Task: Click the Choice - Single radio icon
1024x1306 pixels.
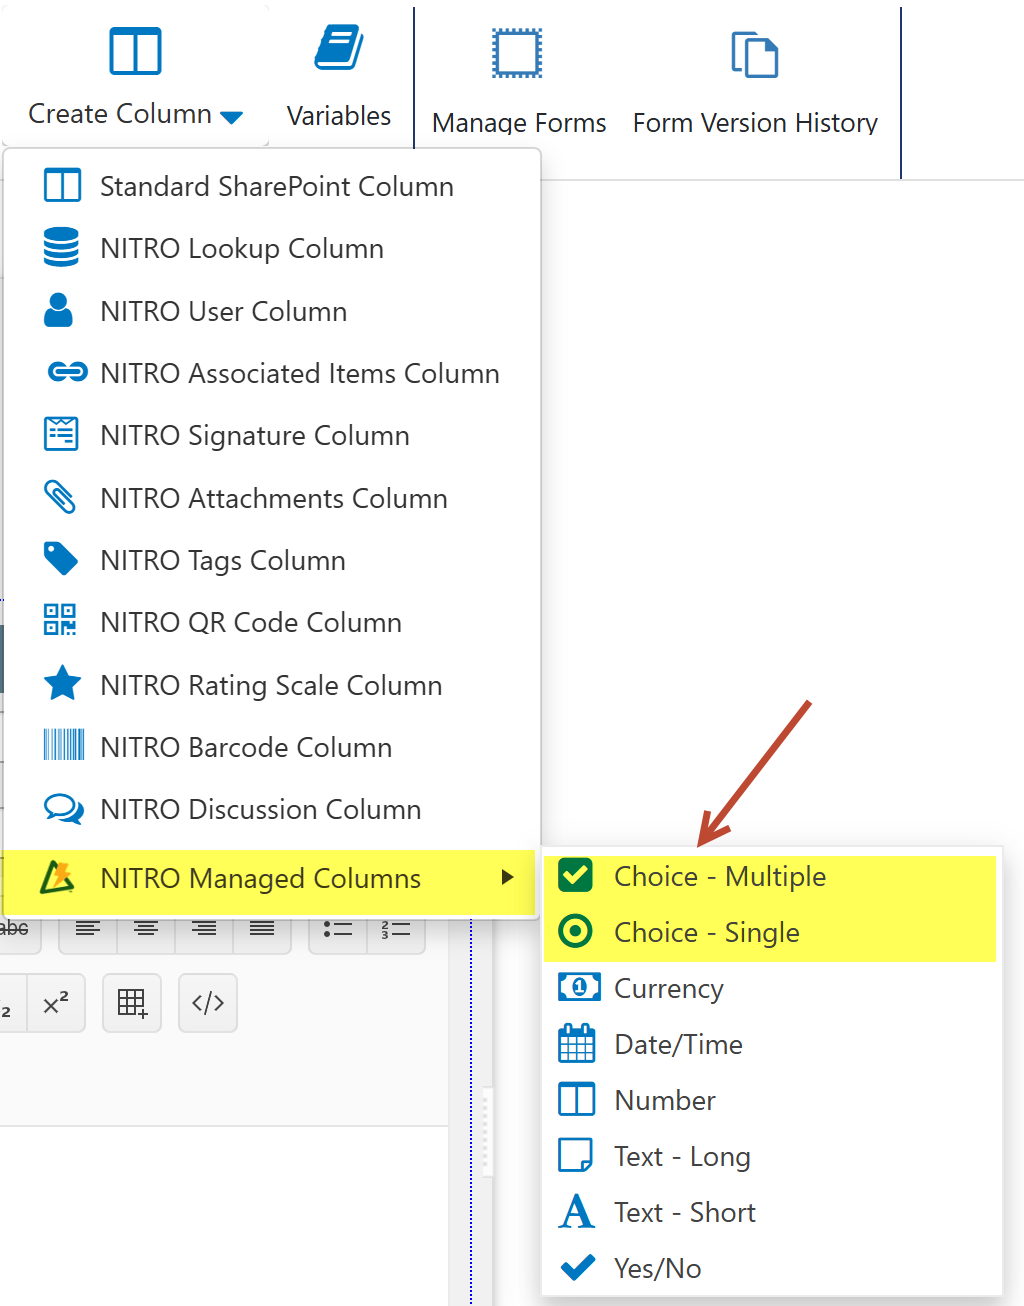Action: [575, 931]
